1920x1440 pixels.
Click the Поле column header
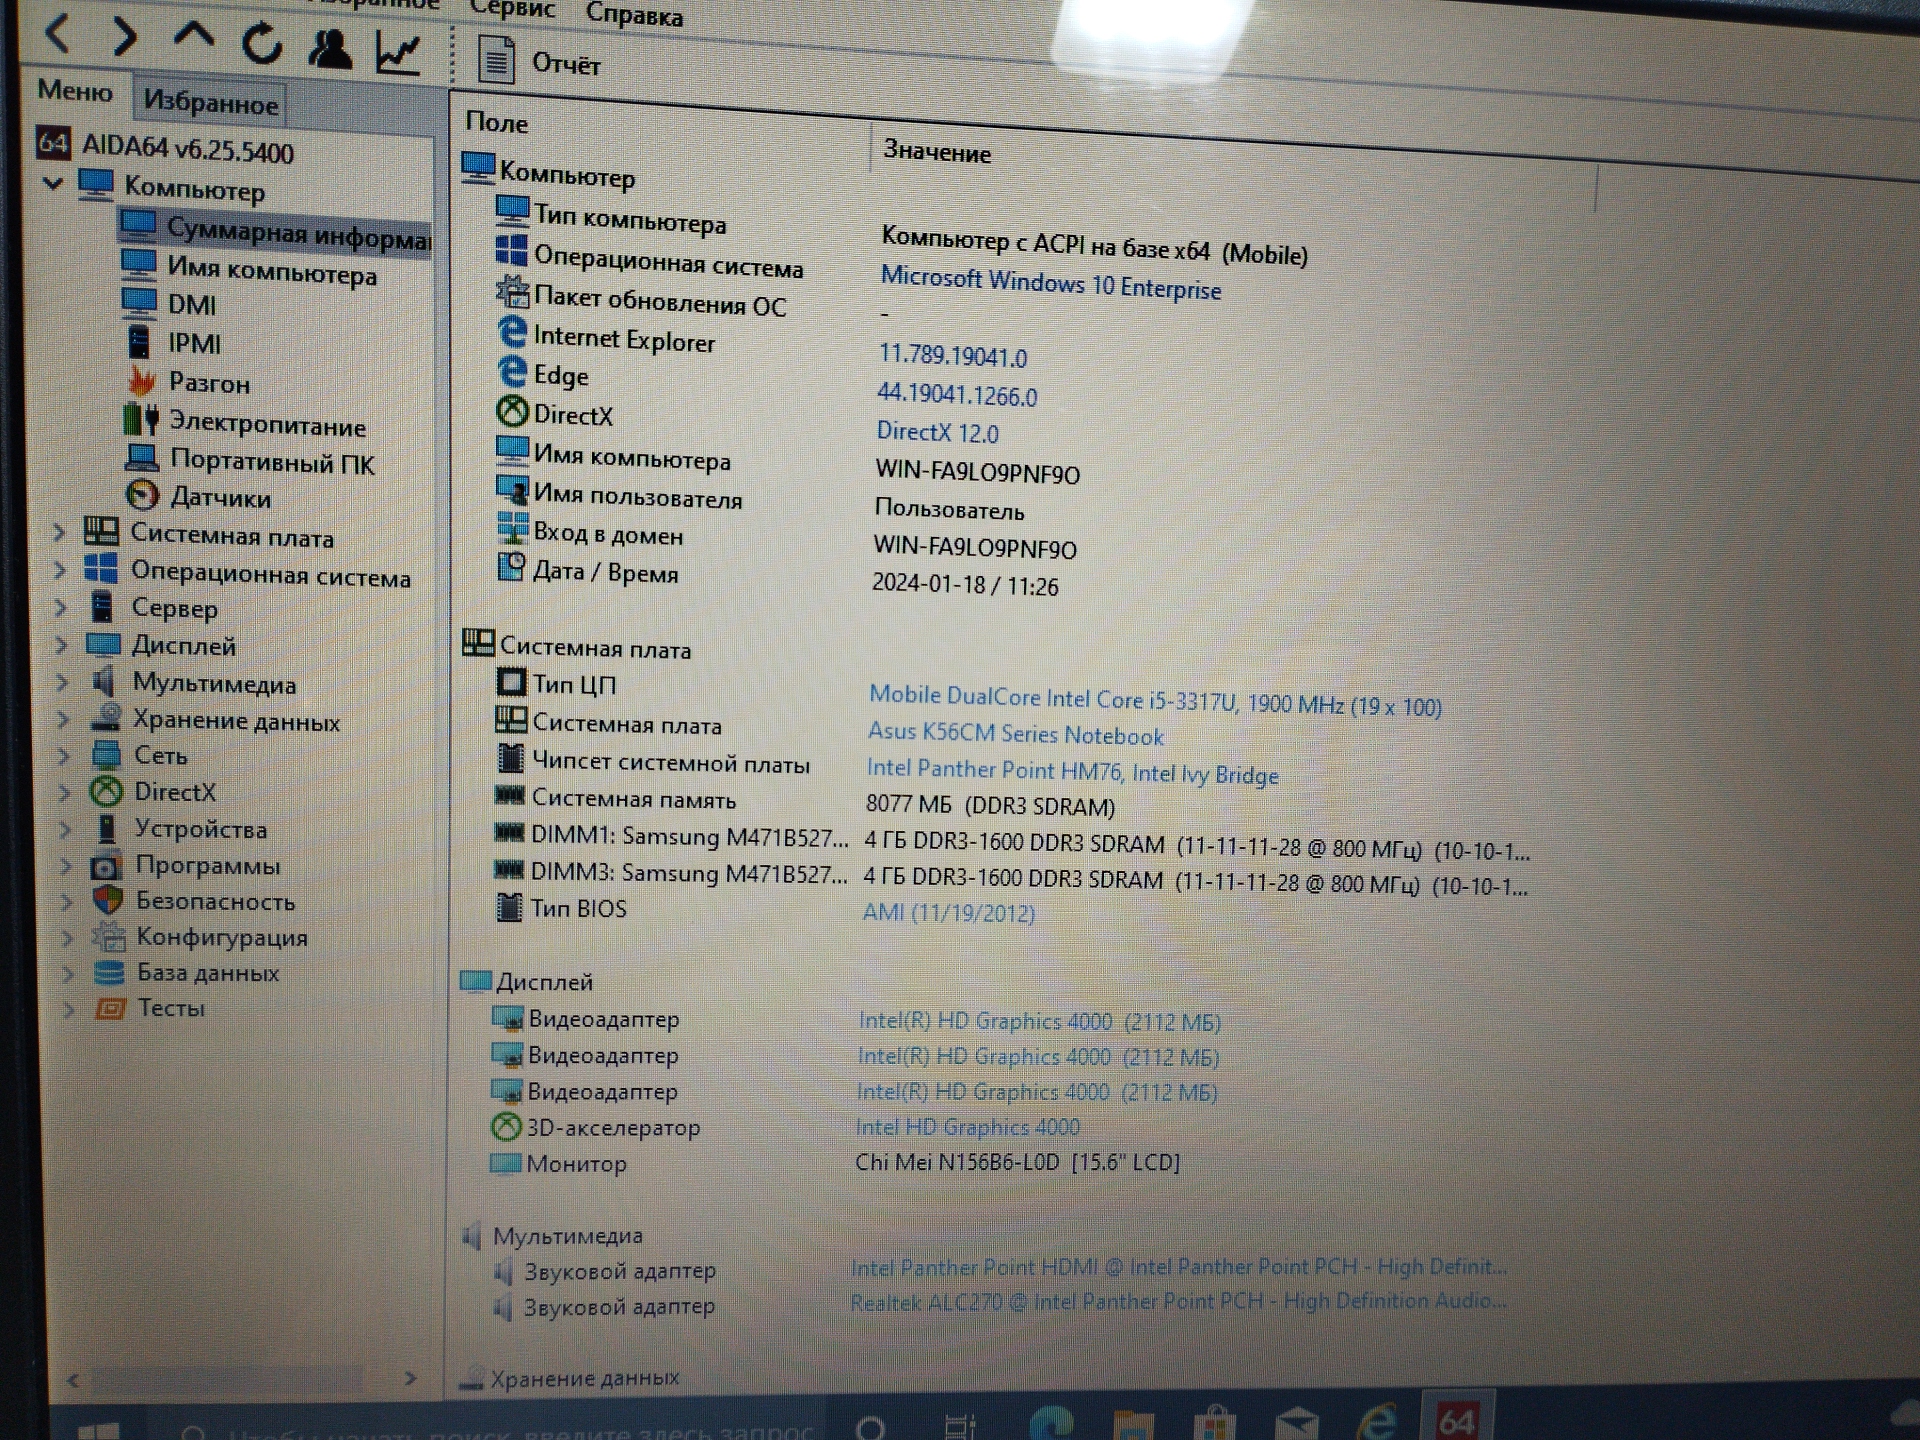pos(496,123)
